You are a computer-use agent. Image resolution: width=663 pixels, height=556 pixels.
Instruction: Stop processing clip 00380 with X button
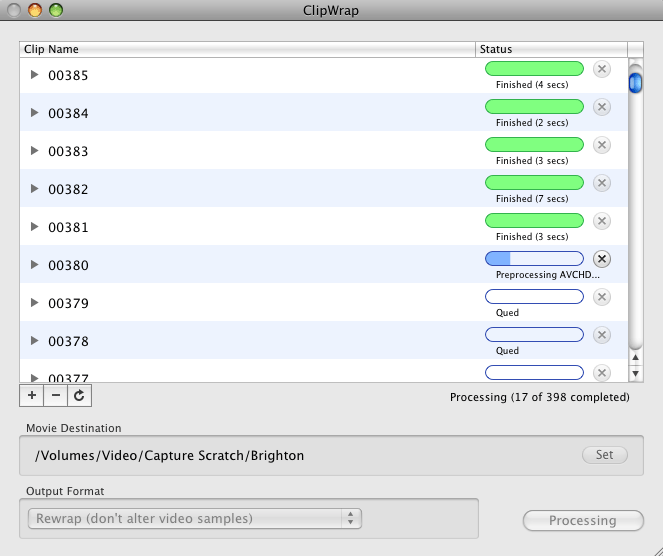(x=602, y=259)
